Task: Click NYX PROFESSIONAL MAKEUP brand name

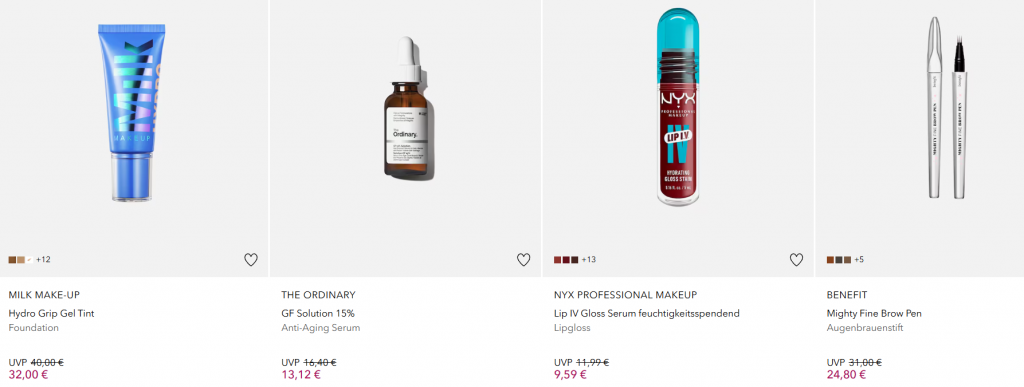Action: 626,295
